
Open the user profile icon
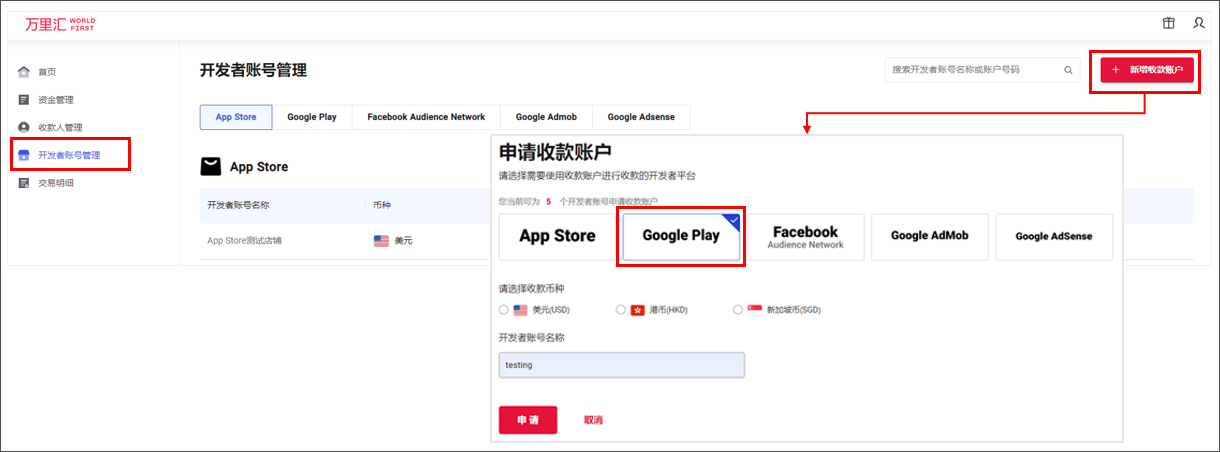tap(1199, 23)
